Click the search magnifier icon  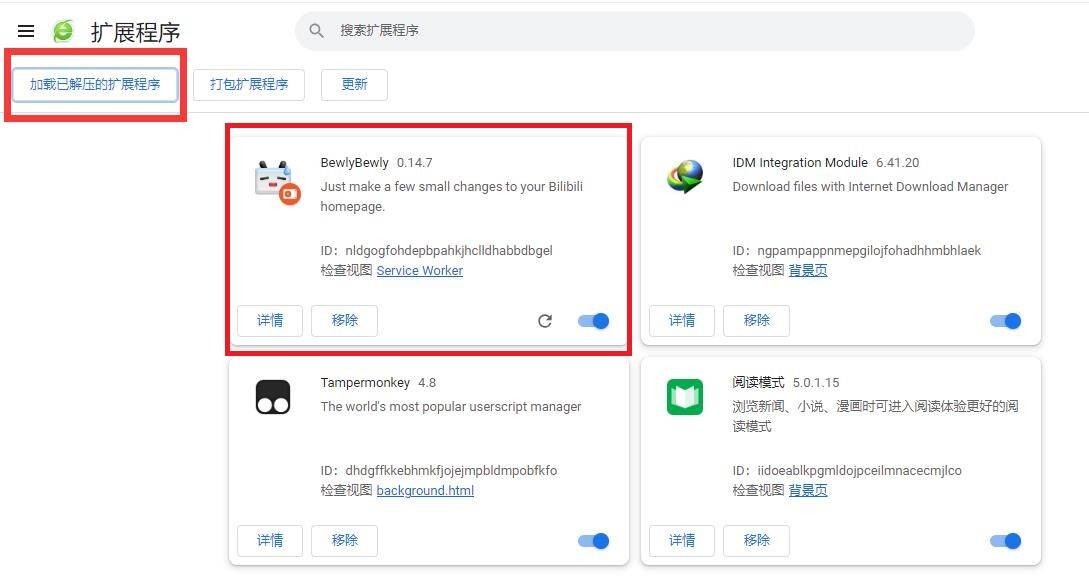click(317, 31)
